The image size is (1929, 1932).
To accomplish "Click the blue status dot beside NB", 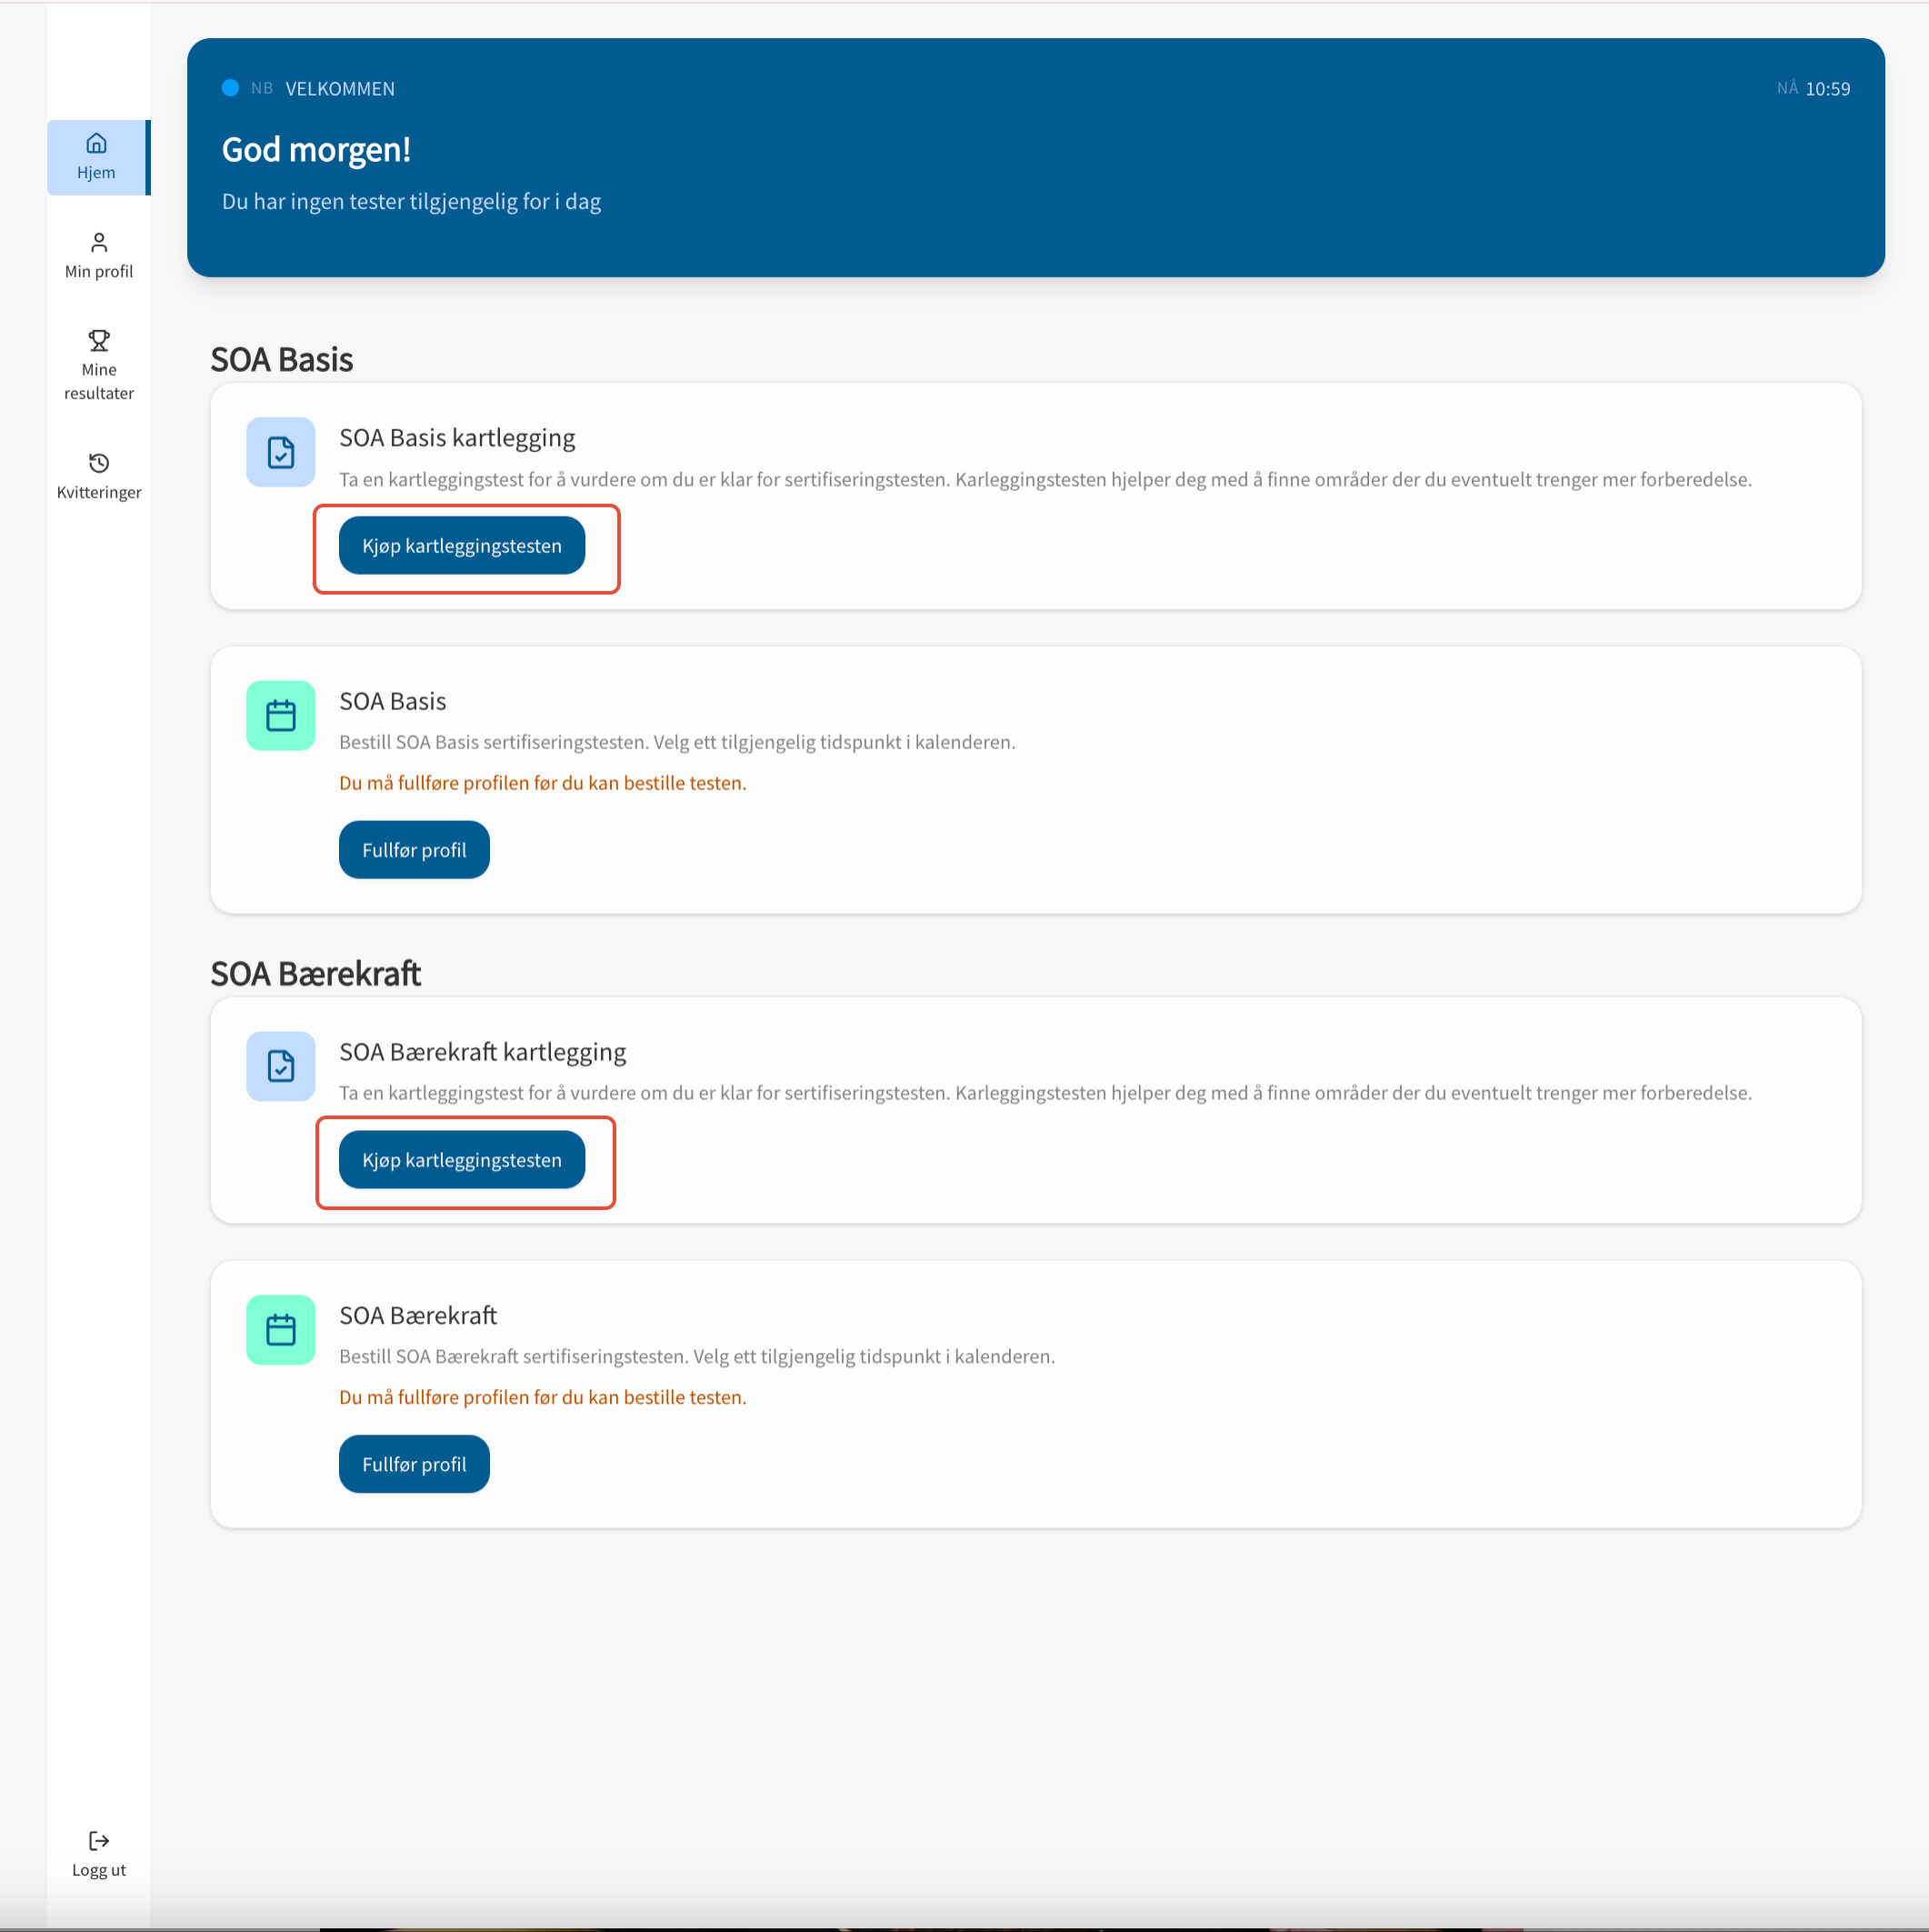I will [x=230, y=88].
